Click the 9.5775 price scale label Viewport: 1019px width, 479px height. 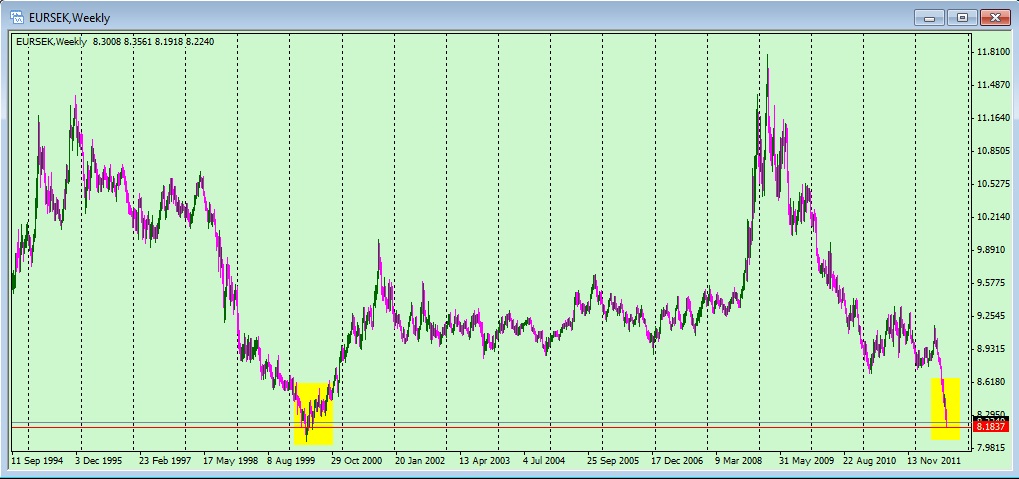[993, 283]
